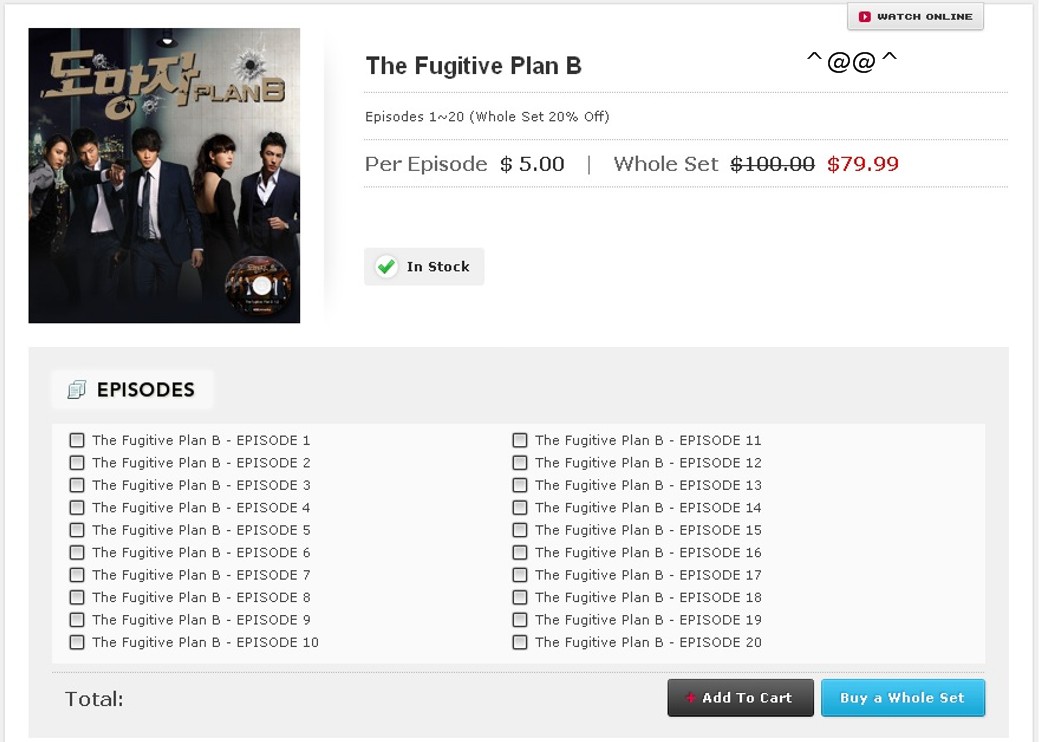Click The Fugitive Plan B poster thumbnail
Image resolution: width=1039 pixels, height=742 pixels.
click(164, 175)
